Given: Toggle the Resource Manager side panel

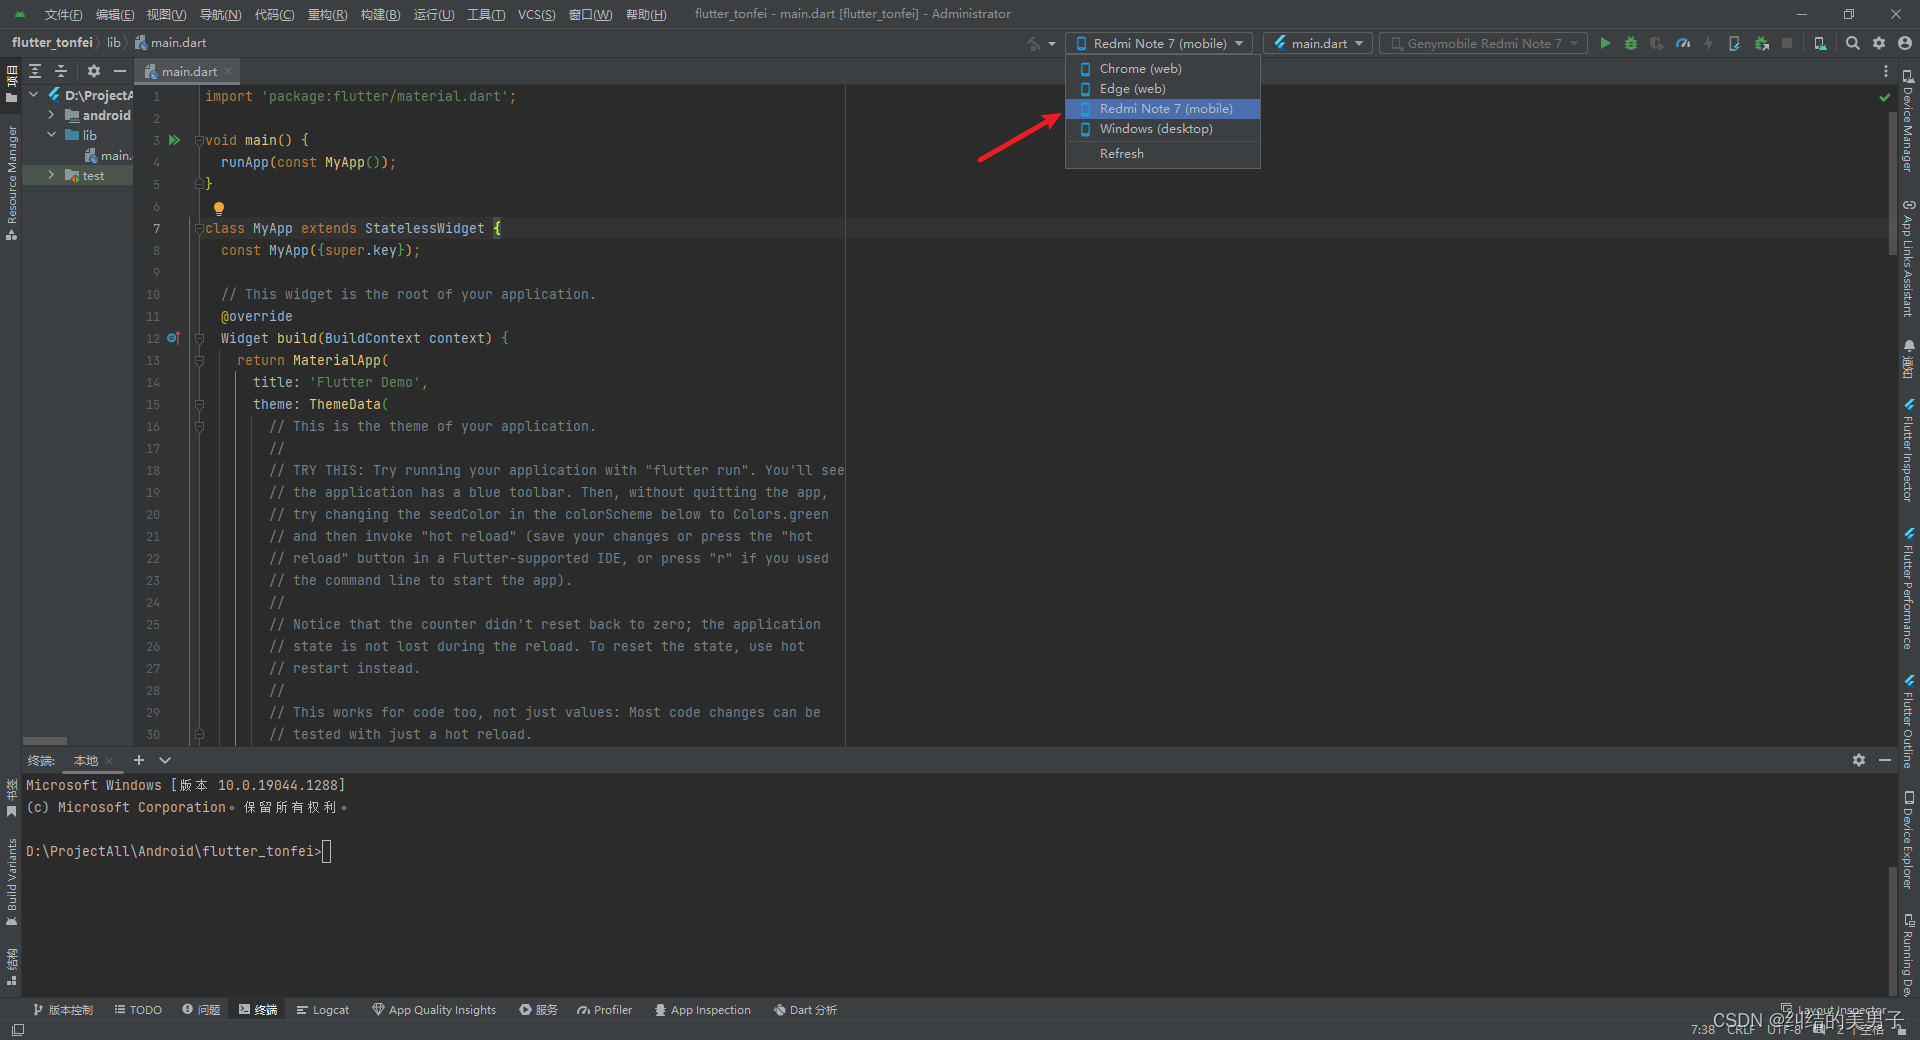Looking at the screenshot, I should [12, 183].
